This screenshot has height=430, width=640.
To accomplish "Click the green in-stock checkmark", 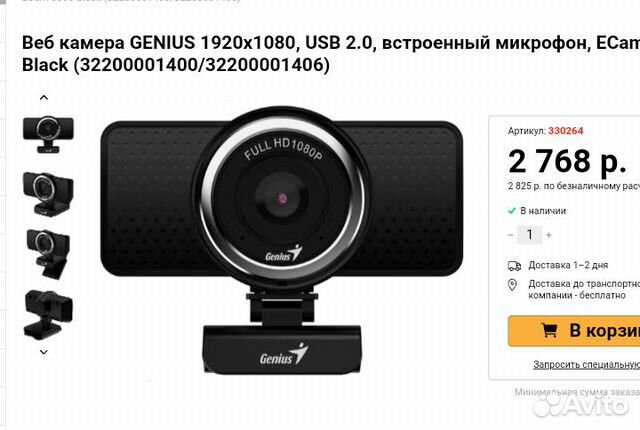I will (x=511, y=211).
